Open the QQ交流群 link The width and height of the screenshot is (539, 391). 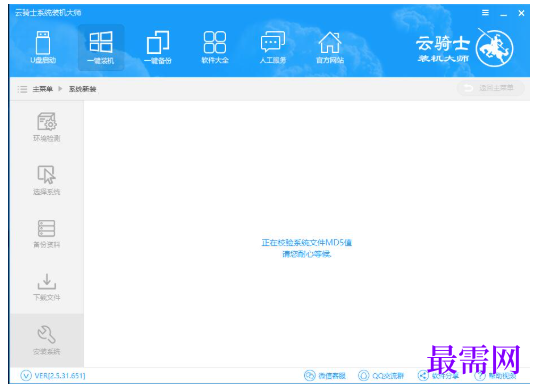tap(381, 376)
